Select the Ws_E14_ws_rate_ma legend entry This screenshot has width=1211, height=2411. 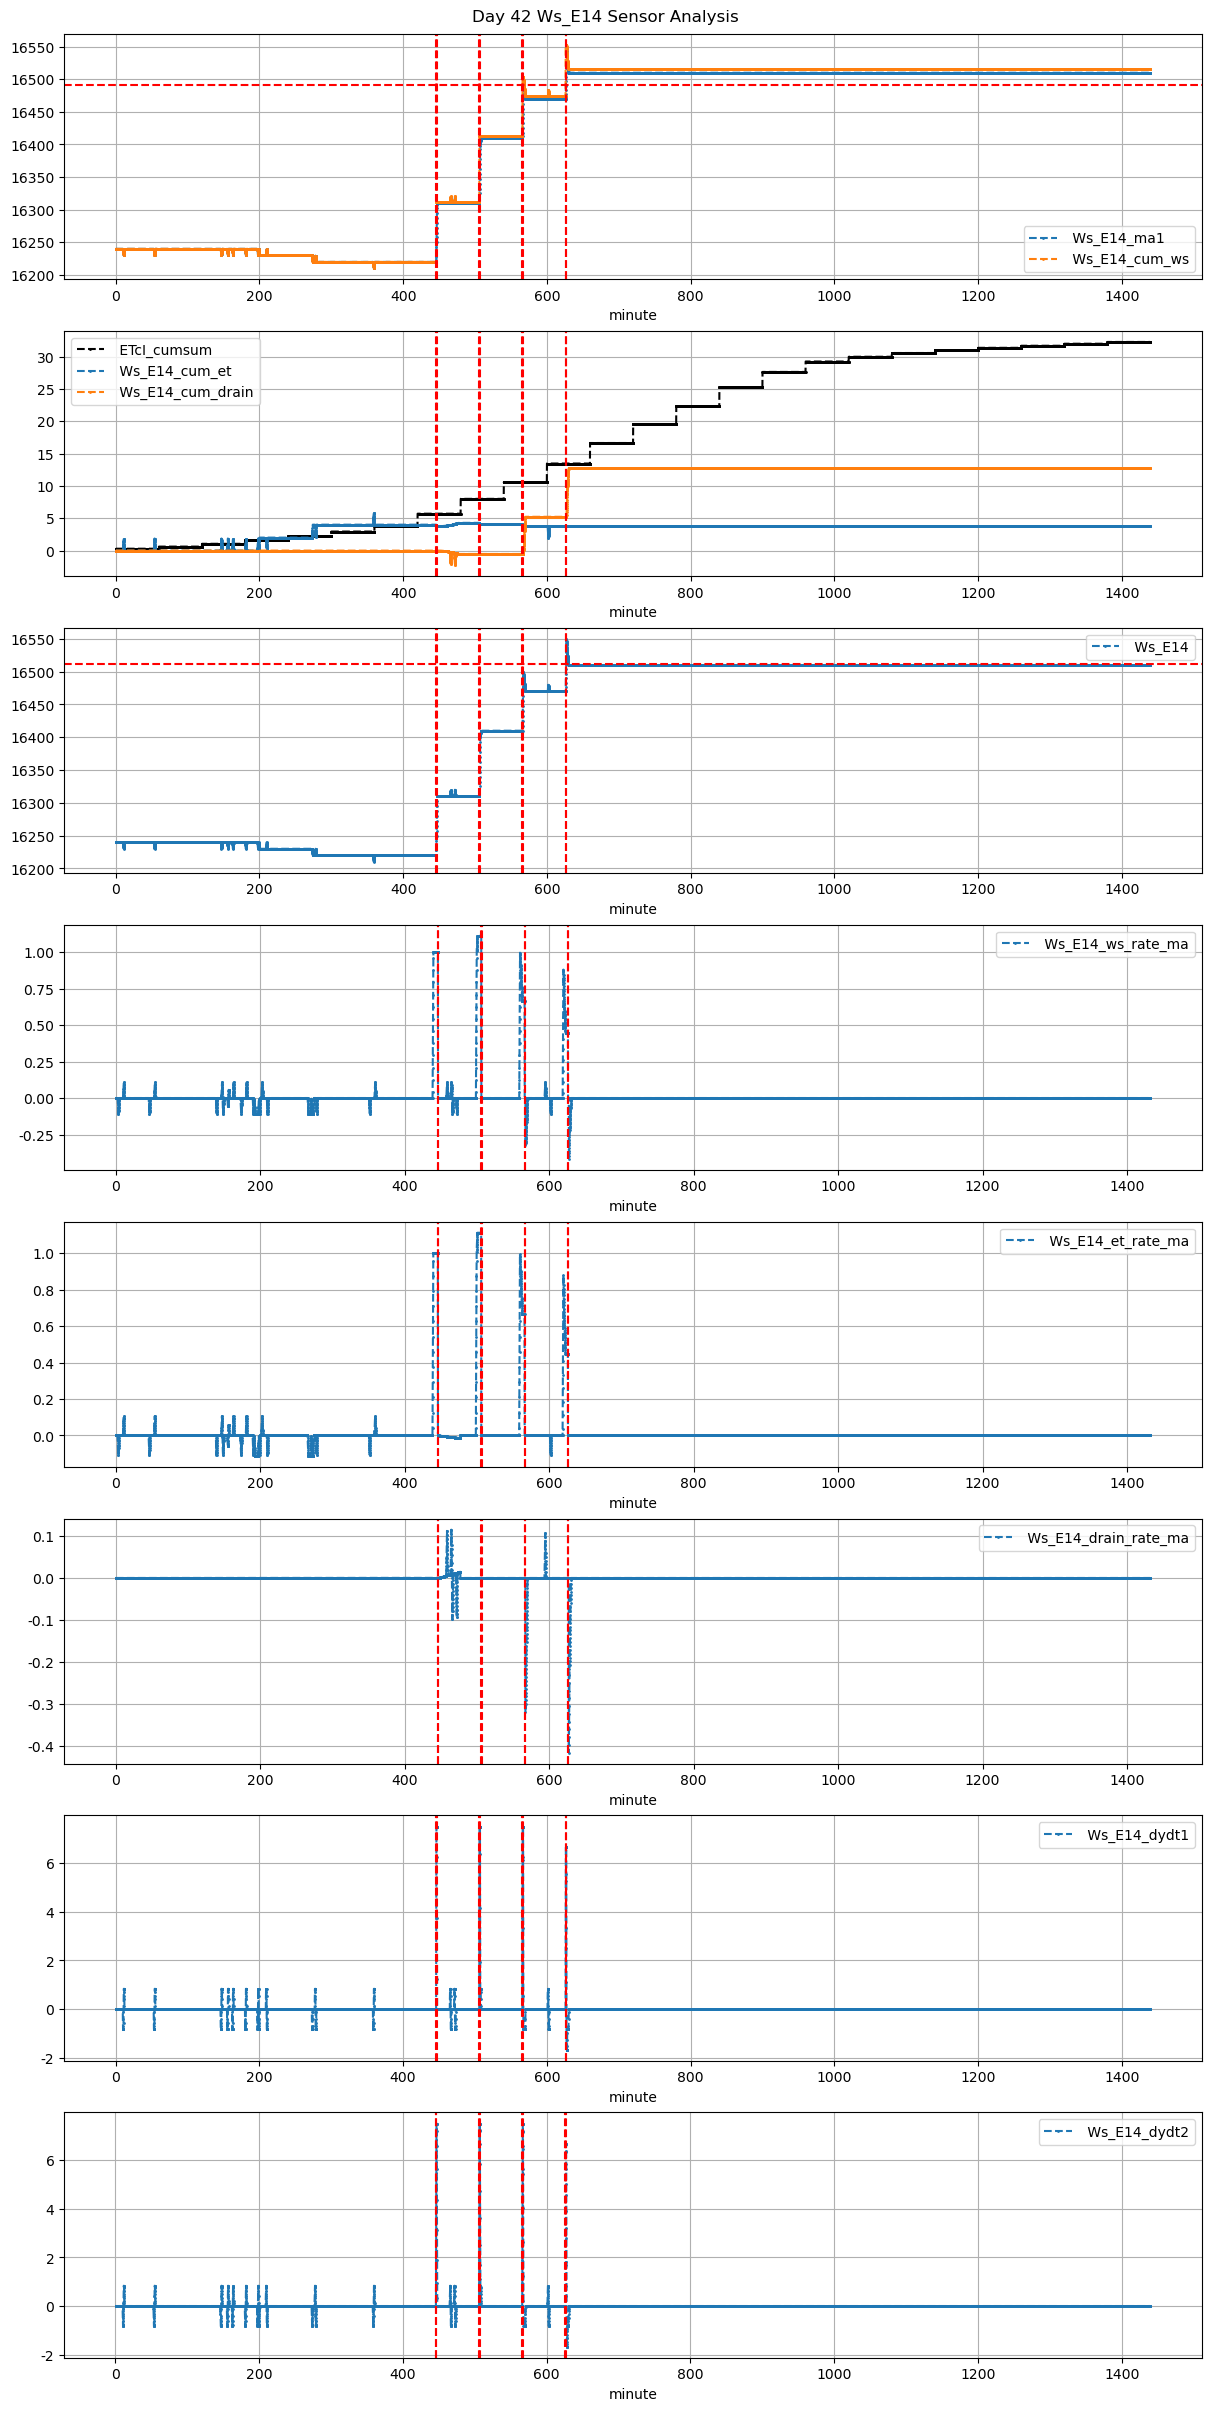coord(1116,944)
